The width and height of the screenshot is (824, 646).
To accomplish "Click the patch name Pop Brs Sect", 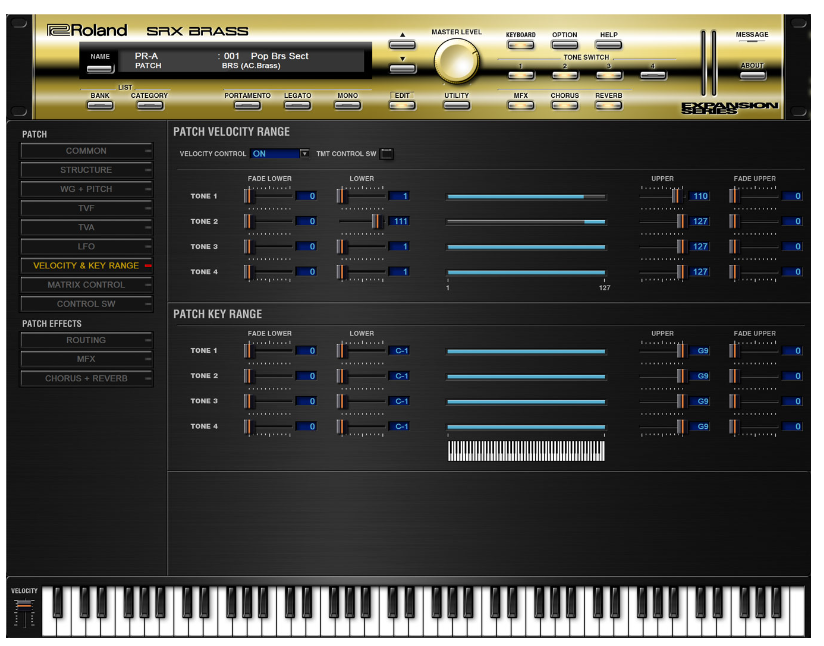I will tap(280, 56).
